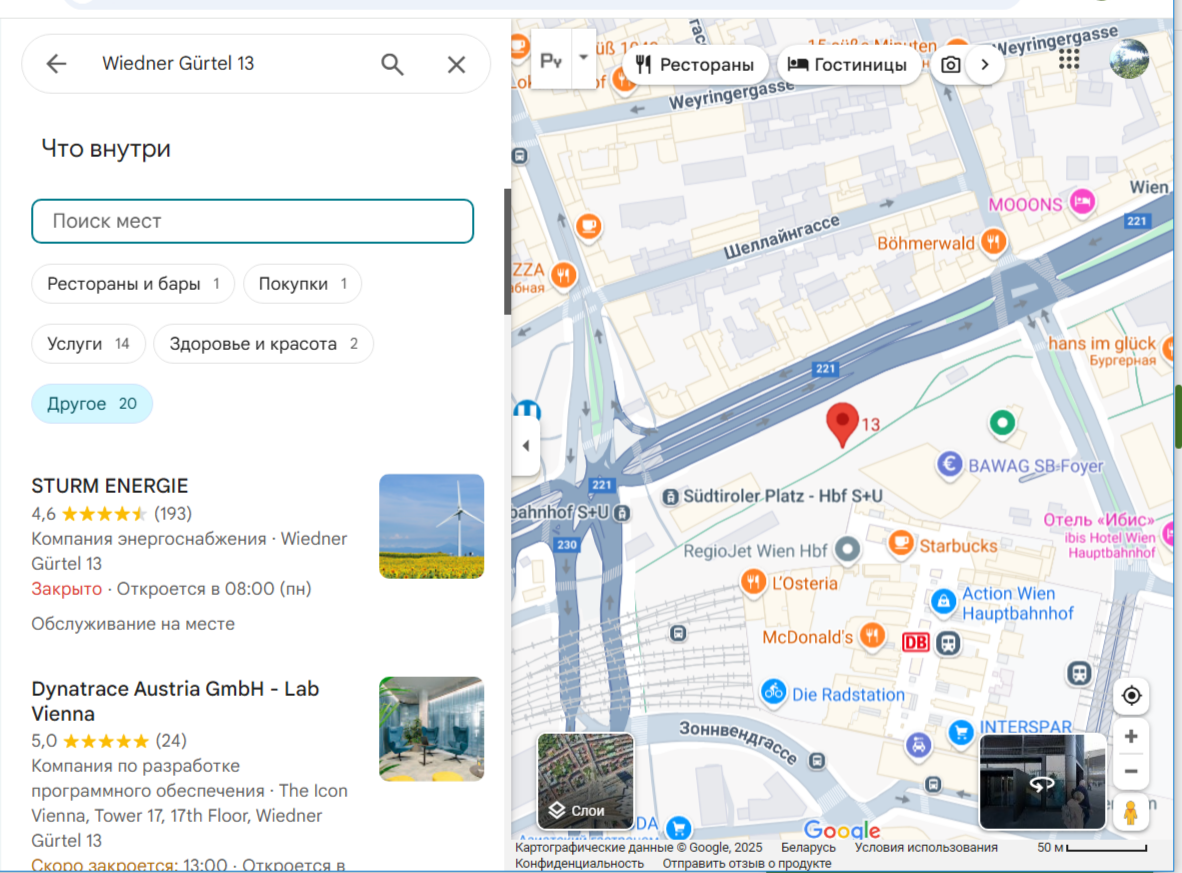This screenshot has width=1182, height=873.
Task: Select the green circle map marker
Action: coord(1002,422)
